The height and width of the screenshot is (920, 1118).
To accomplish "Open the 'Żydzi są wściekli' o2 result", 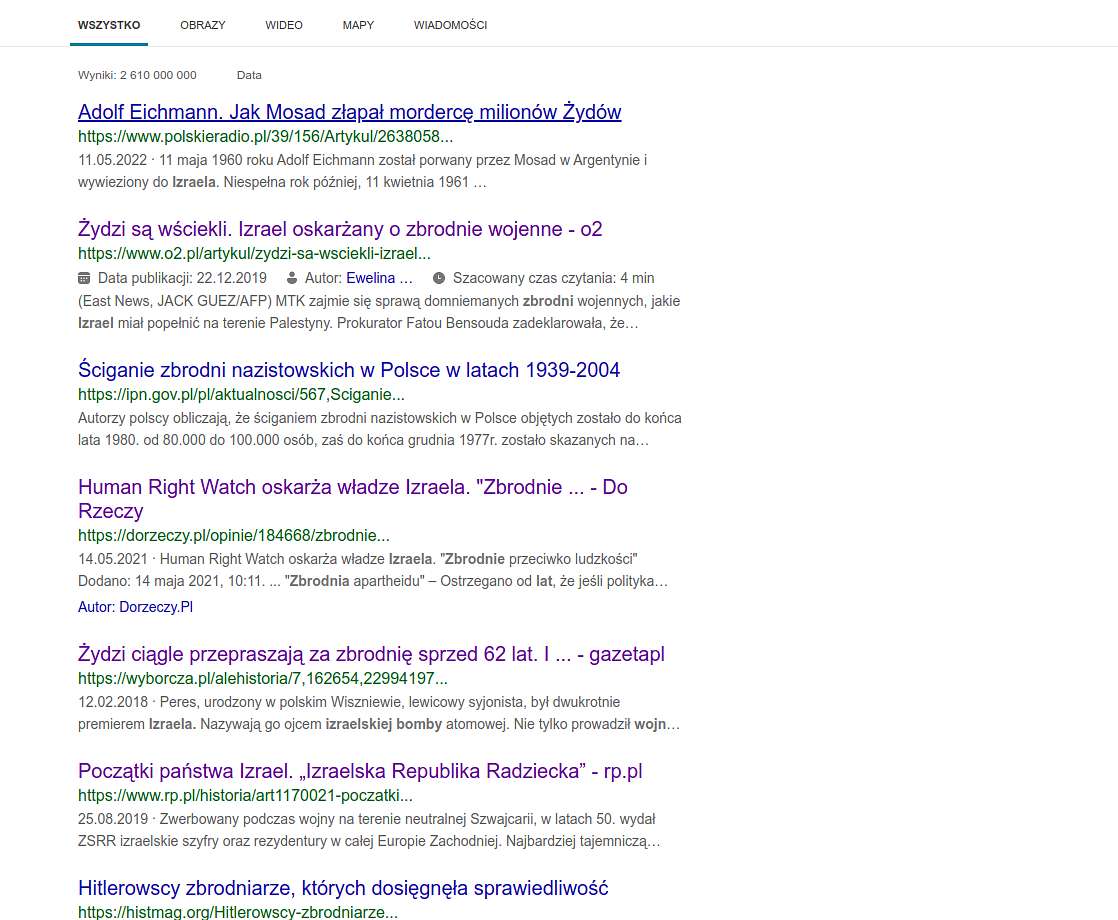I will point(340,229).
